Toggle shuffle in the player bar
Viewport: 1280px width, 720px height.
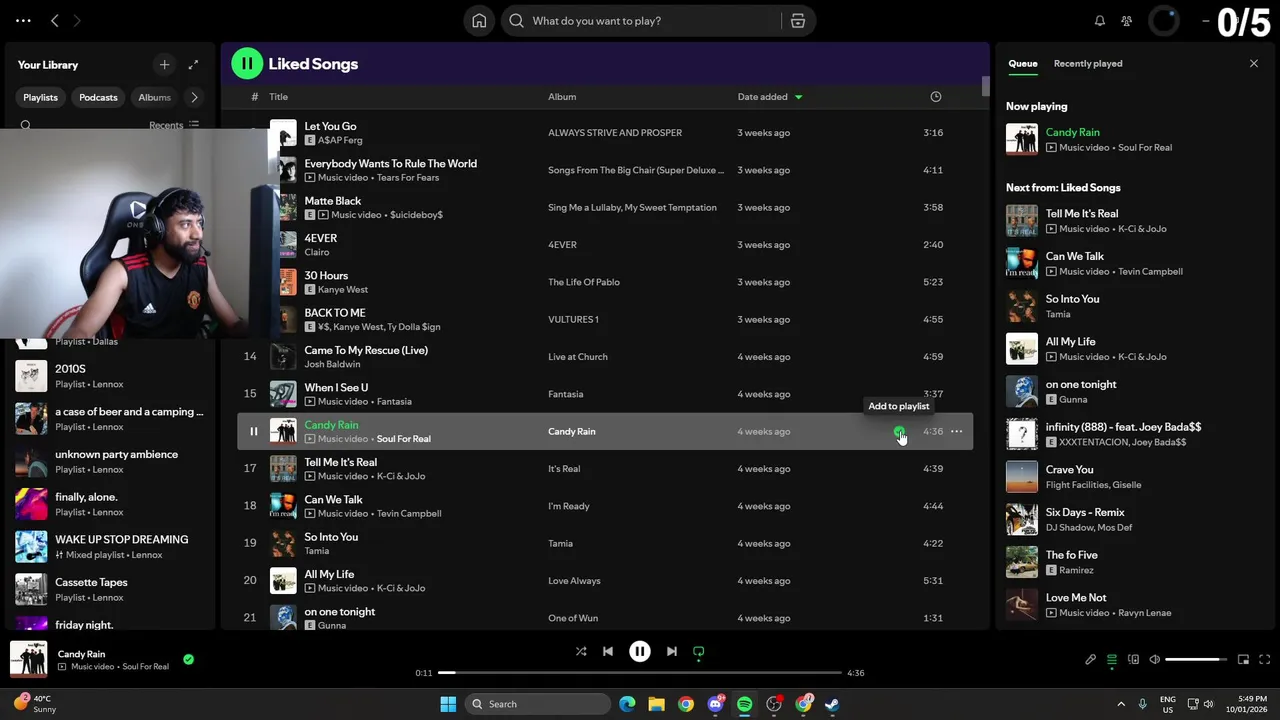point(581,651)
